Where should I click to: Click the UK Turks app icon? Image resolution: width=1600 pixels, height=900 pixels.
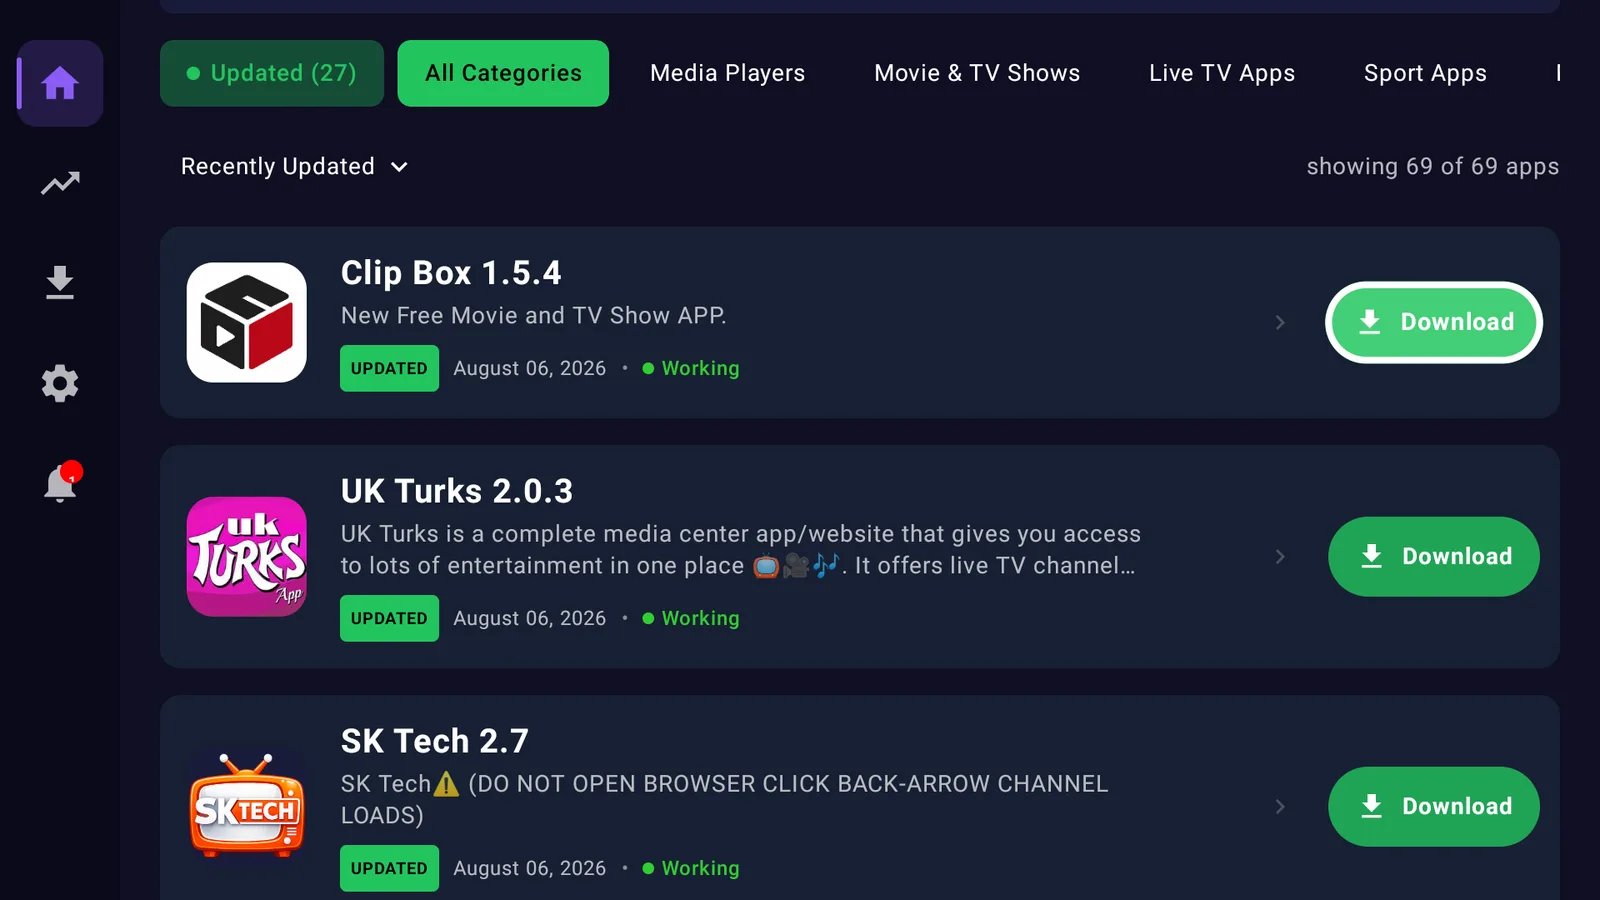[x=247, y=556]
